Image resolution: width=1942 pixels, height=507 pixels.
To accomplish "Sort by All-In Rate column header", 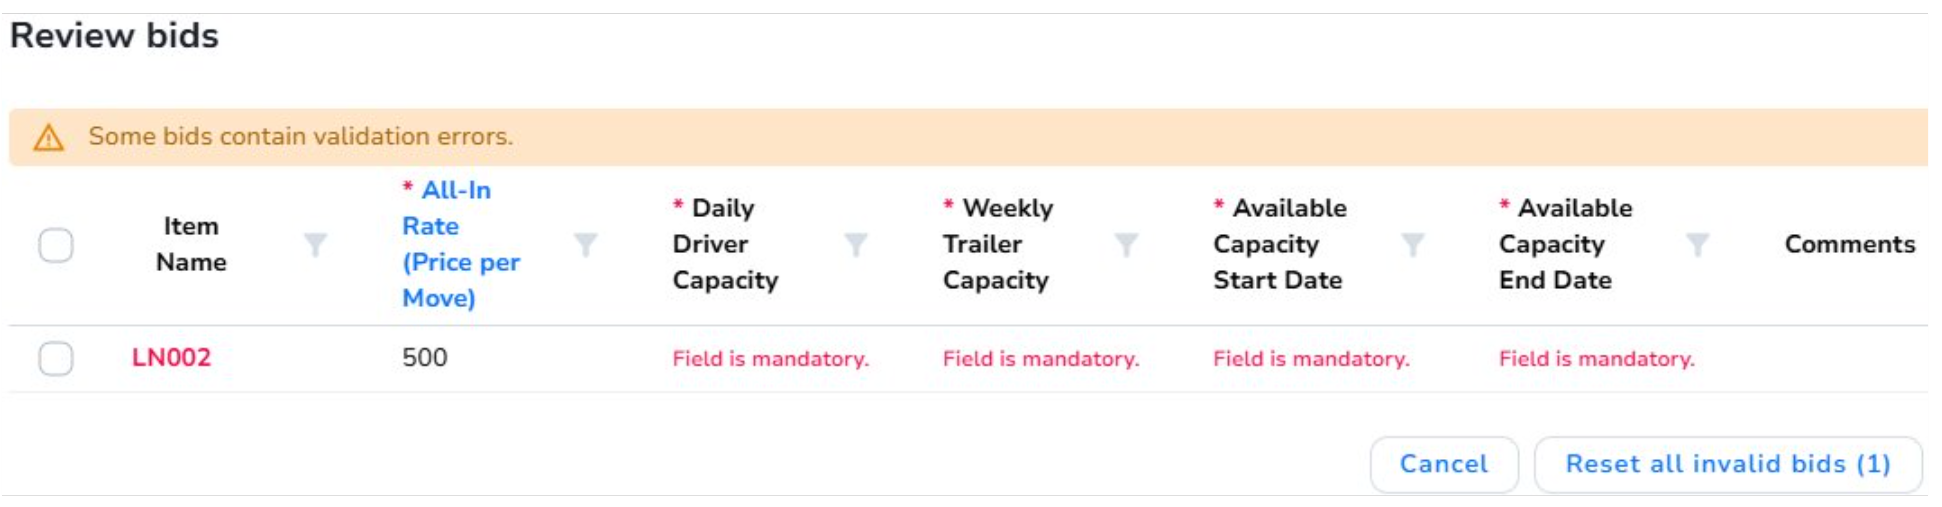I will point(460,244).
